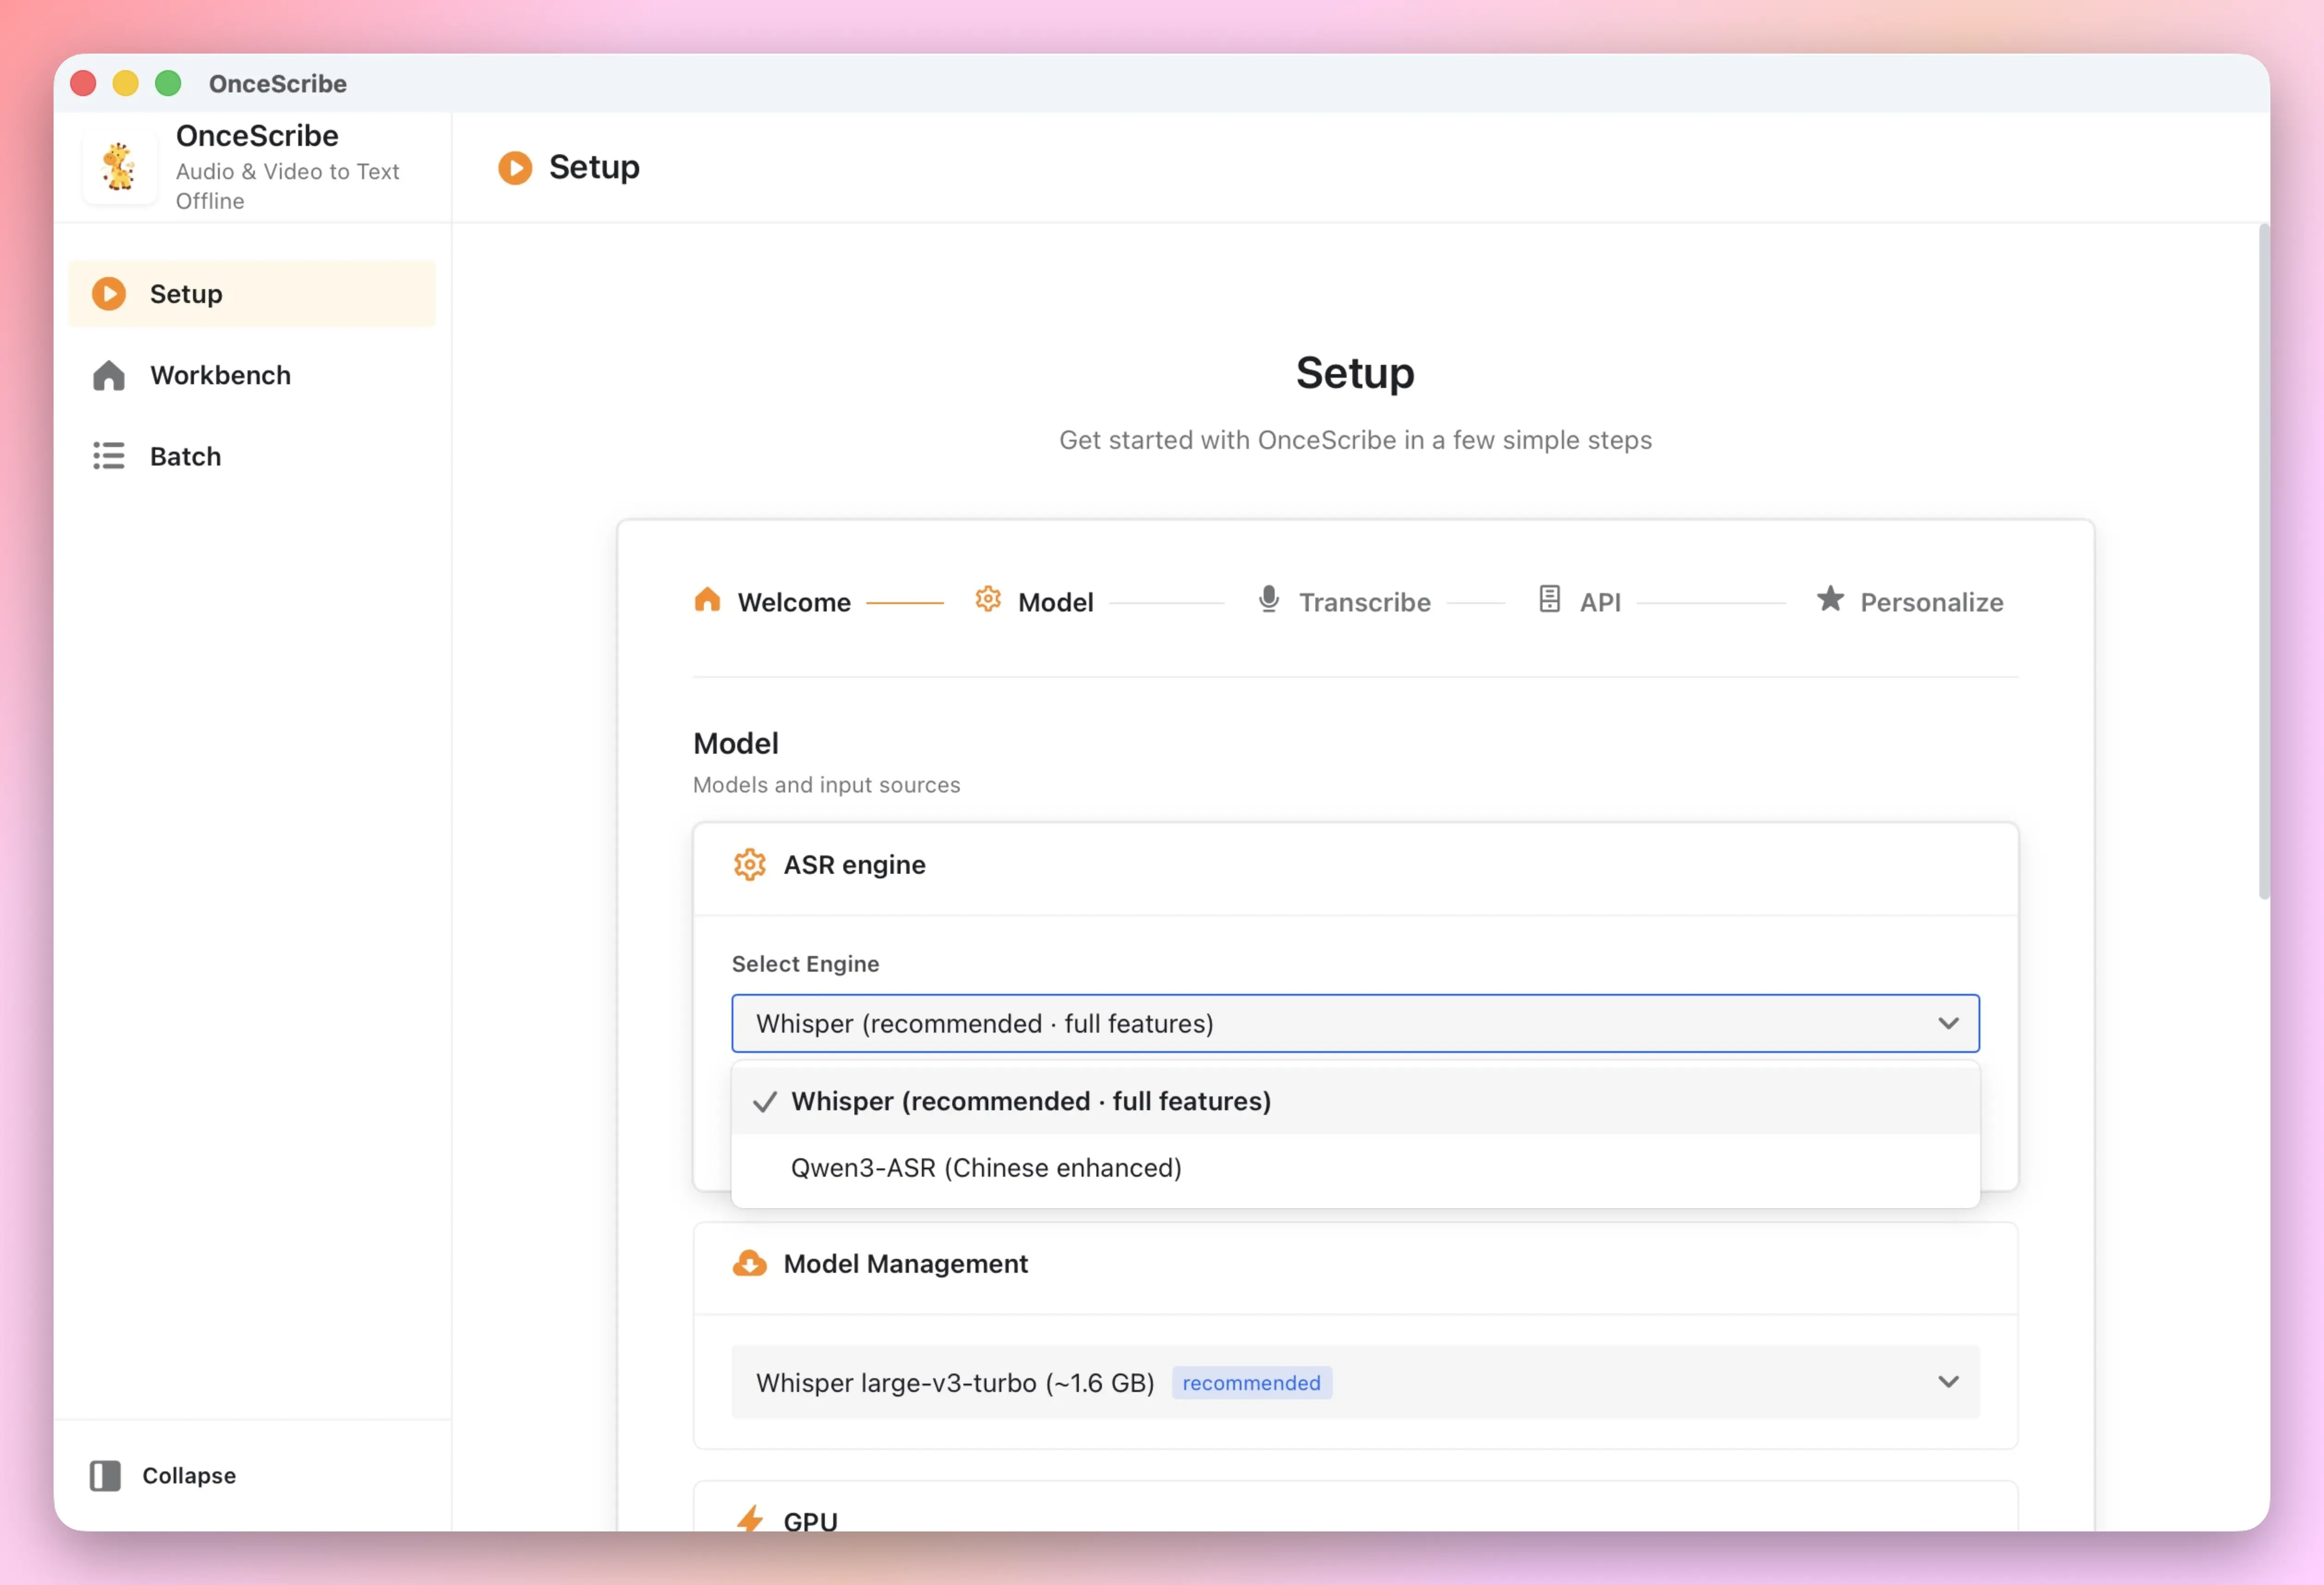Click the Select Engine label

point(805,964)
